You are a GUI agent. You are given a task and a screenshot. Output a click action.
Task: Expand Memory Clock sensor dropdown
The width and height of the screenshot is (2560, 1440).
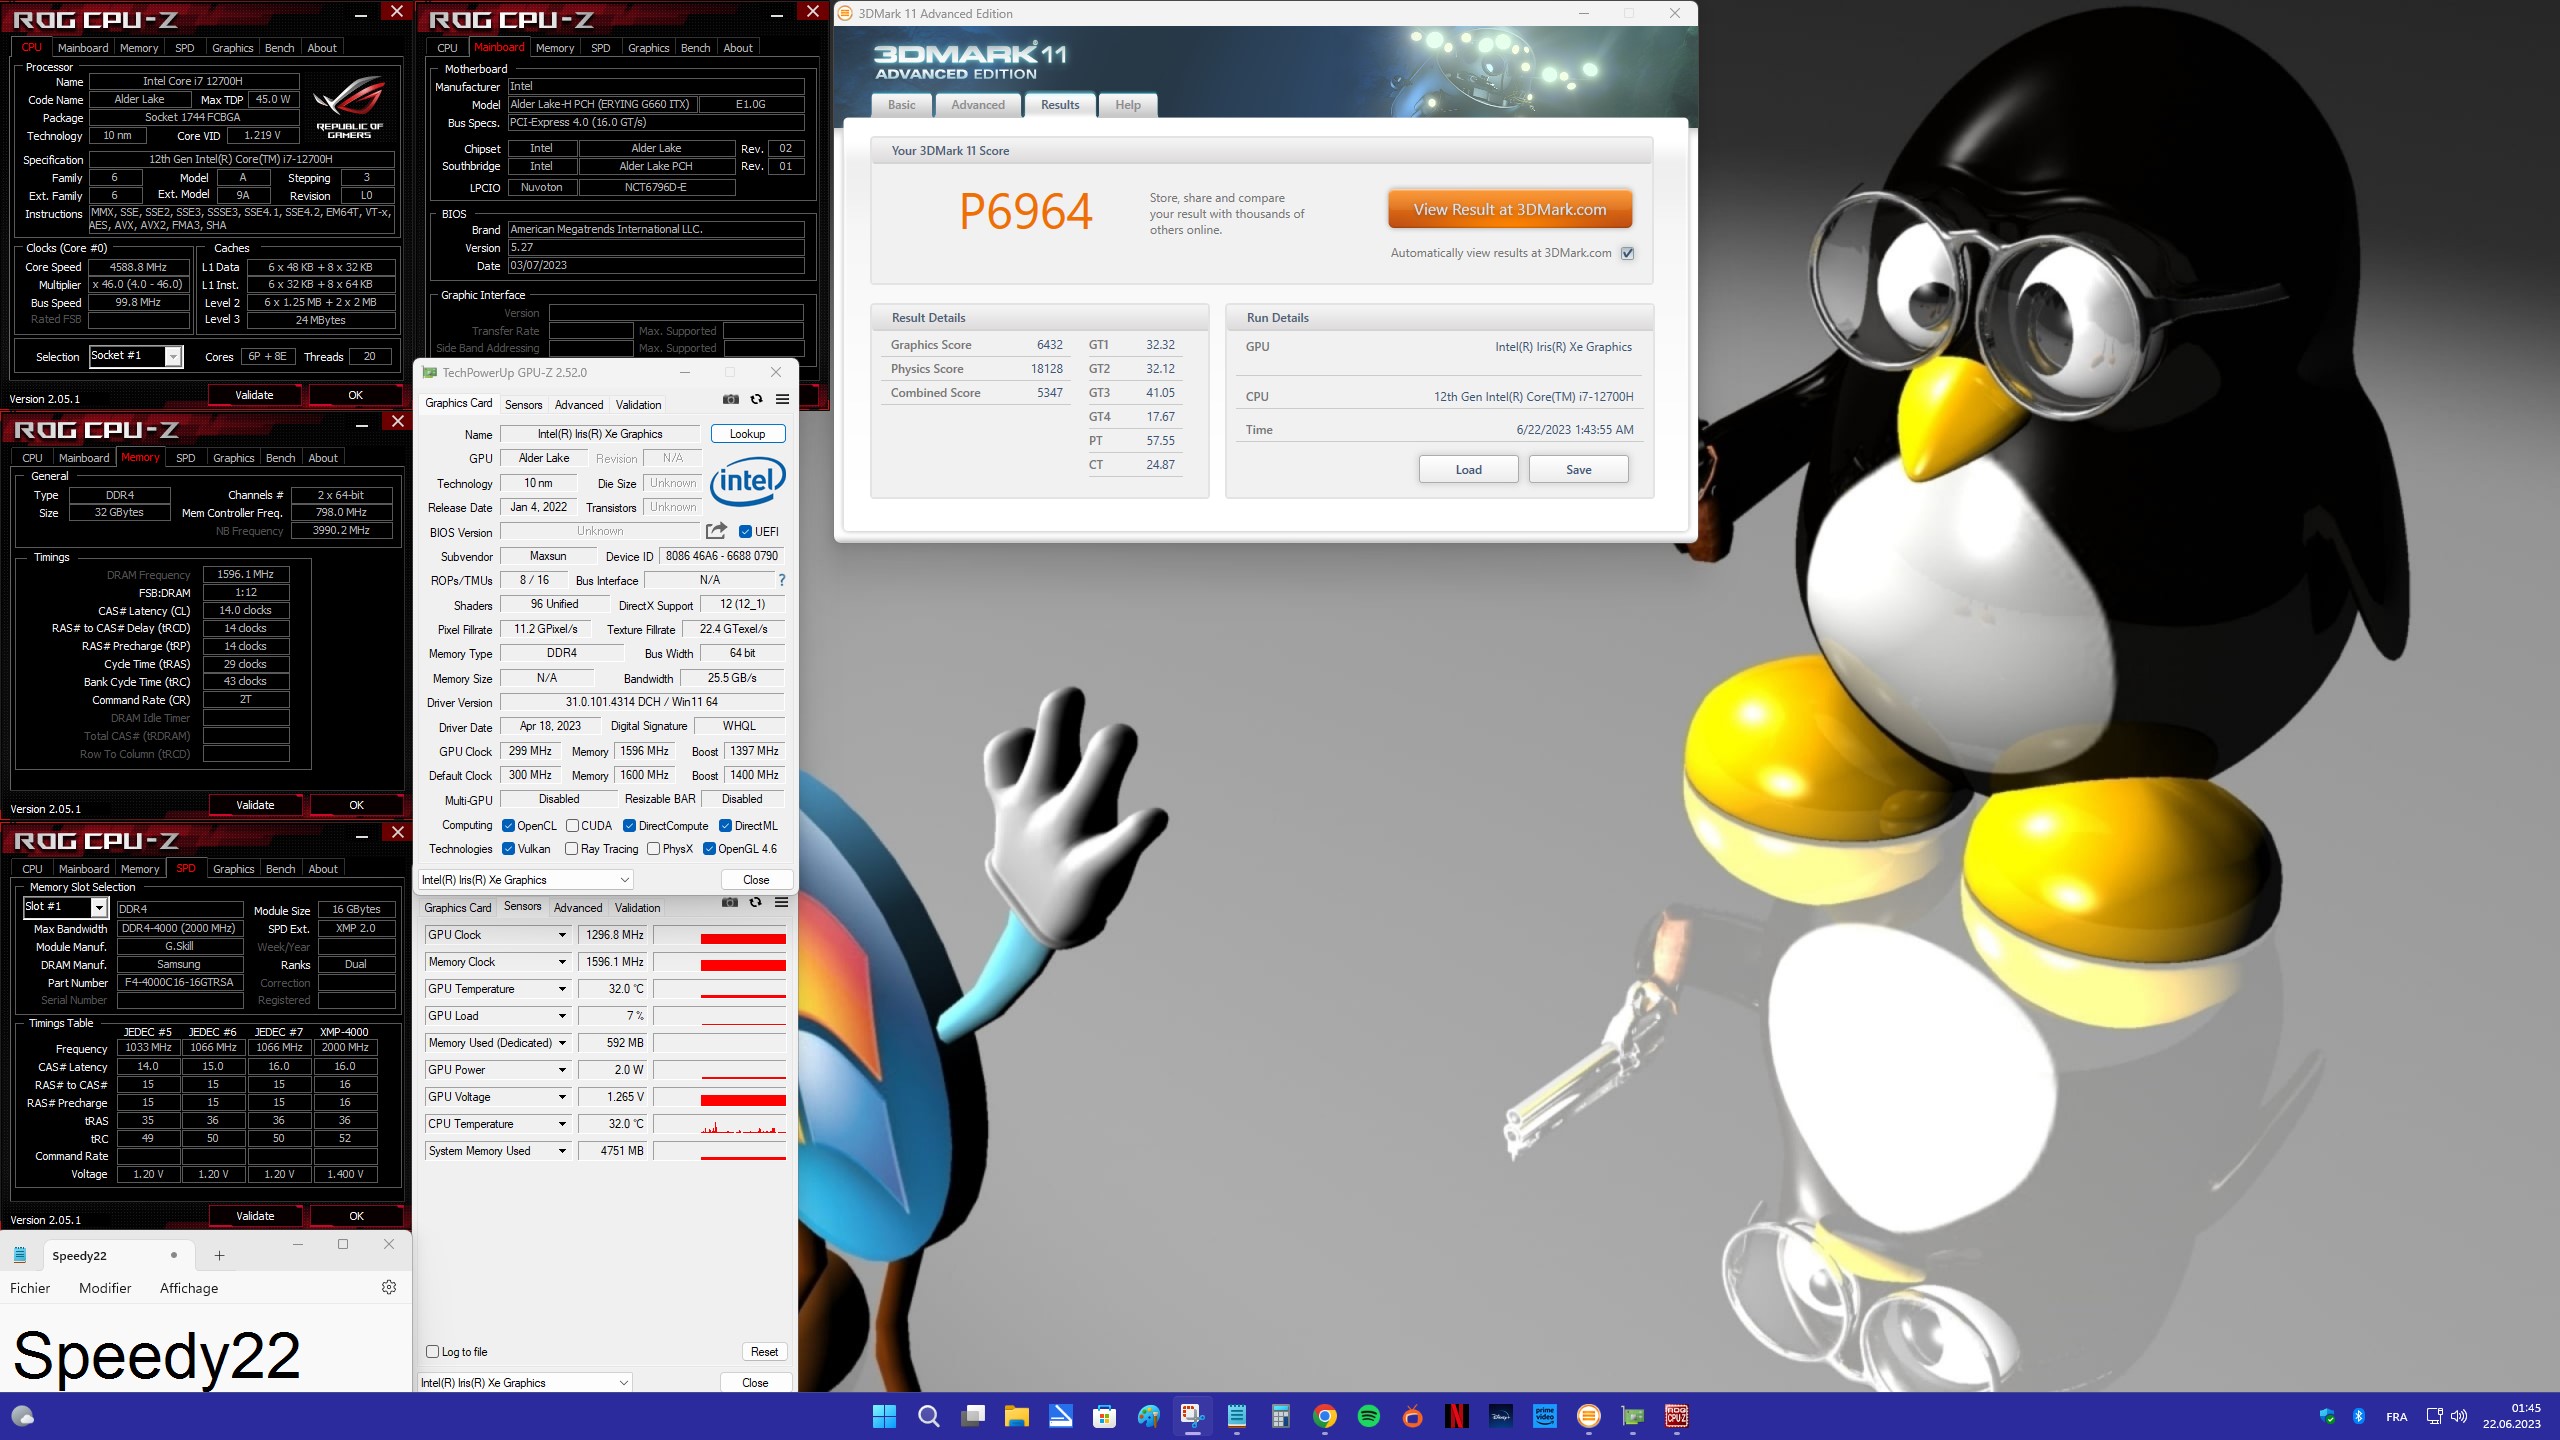click(562, 961)
